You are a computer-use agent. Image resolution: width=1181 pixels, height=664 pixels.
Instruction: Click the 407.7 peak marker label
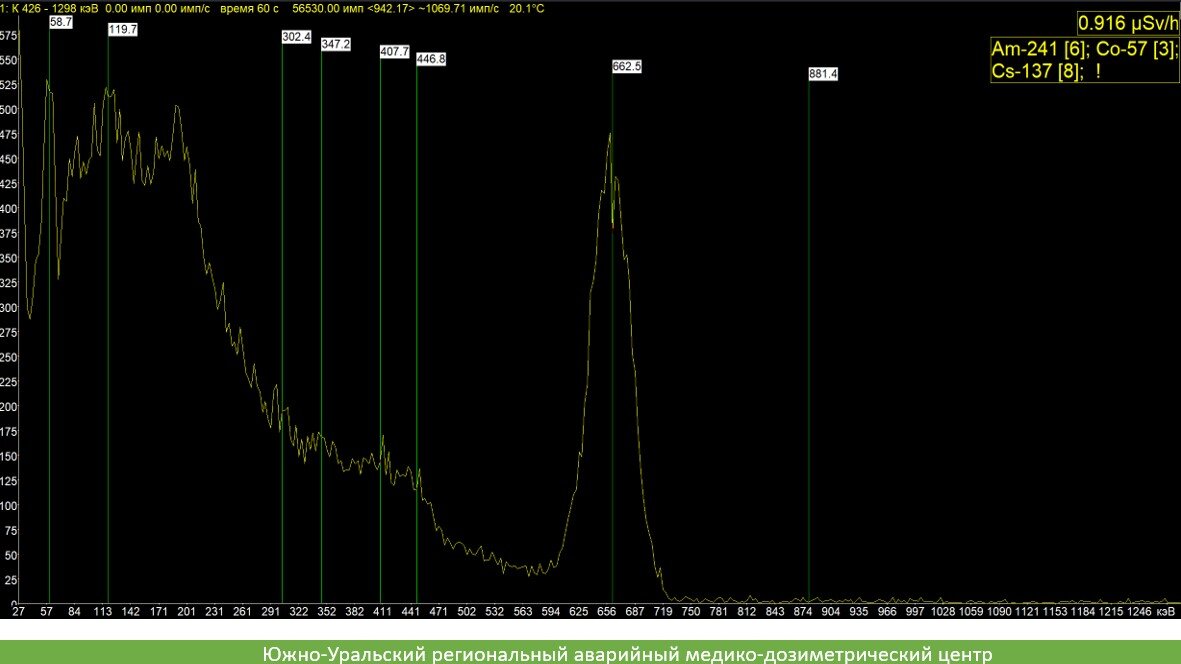click(395, 52)
